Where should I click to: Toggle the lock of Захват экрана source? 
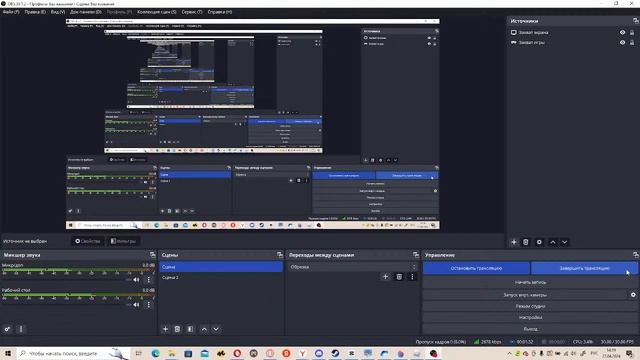point(632,32)
